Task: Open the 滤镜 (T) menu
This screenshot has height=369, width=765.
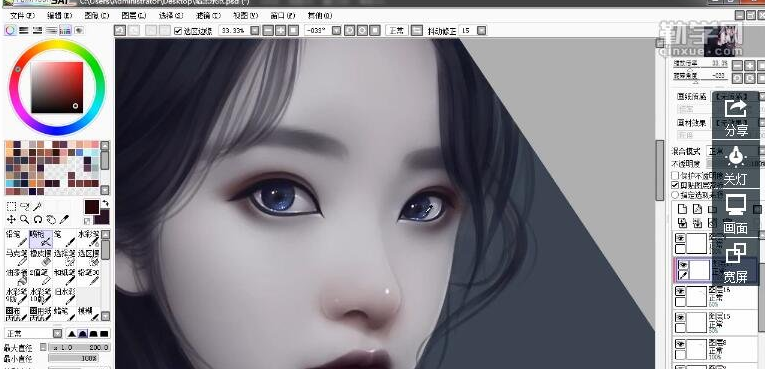Action: click(x=208, y=16)
